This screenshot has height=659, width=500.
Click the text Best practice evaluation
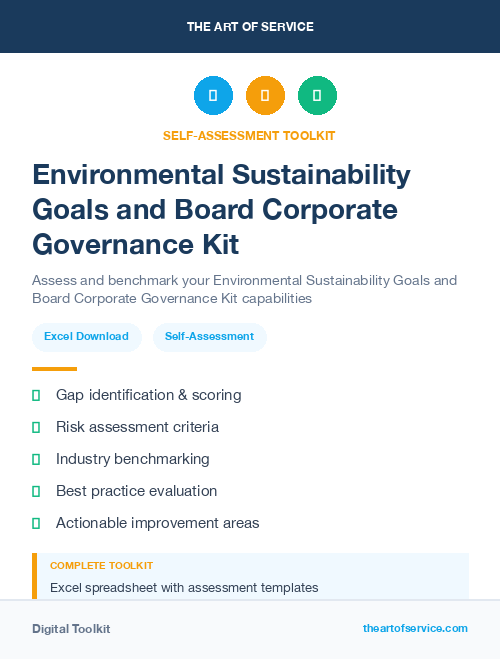click(x=137, y=491)
